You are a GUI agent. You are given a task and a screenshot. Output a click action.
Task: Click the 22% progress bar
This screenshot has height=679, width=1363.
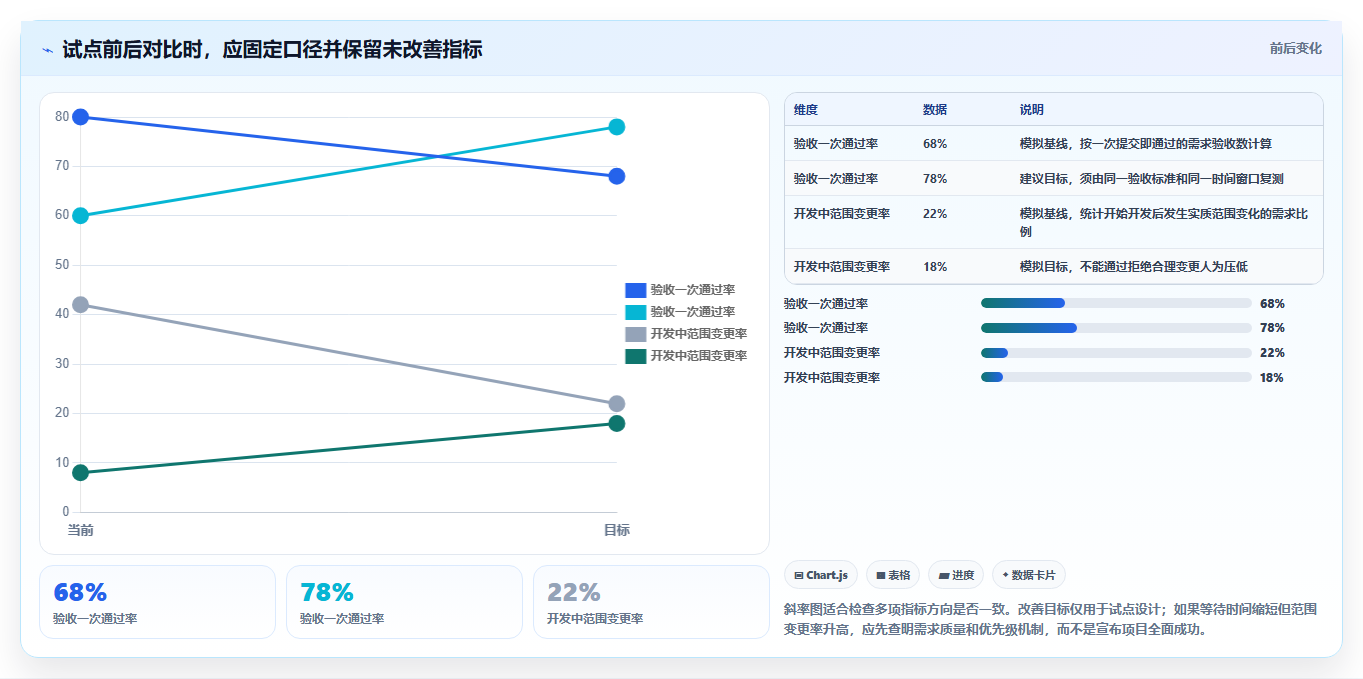click(x=1116, y=353)
